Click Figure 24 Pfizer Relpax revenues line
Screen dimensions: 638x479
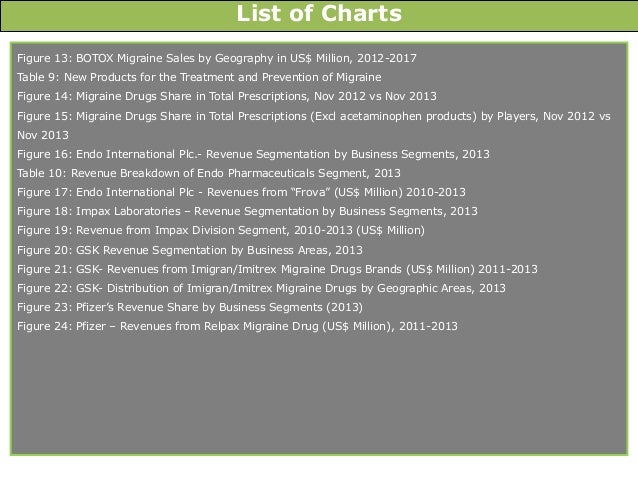tap(237, 326)
